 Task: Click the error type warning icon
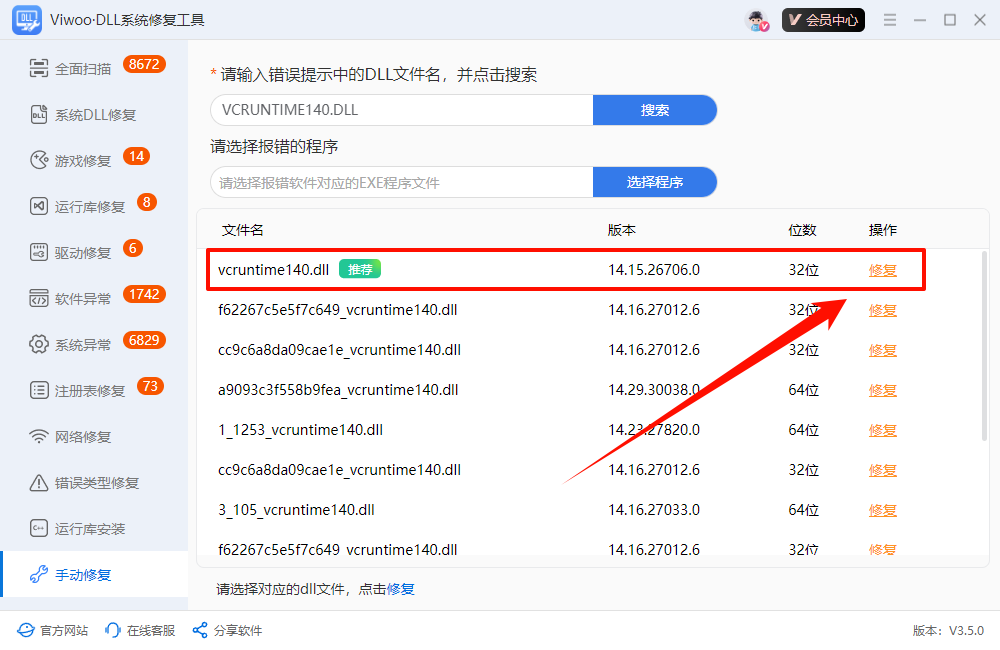tap(39, 483)
